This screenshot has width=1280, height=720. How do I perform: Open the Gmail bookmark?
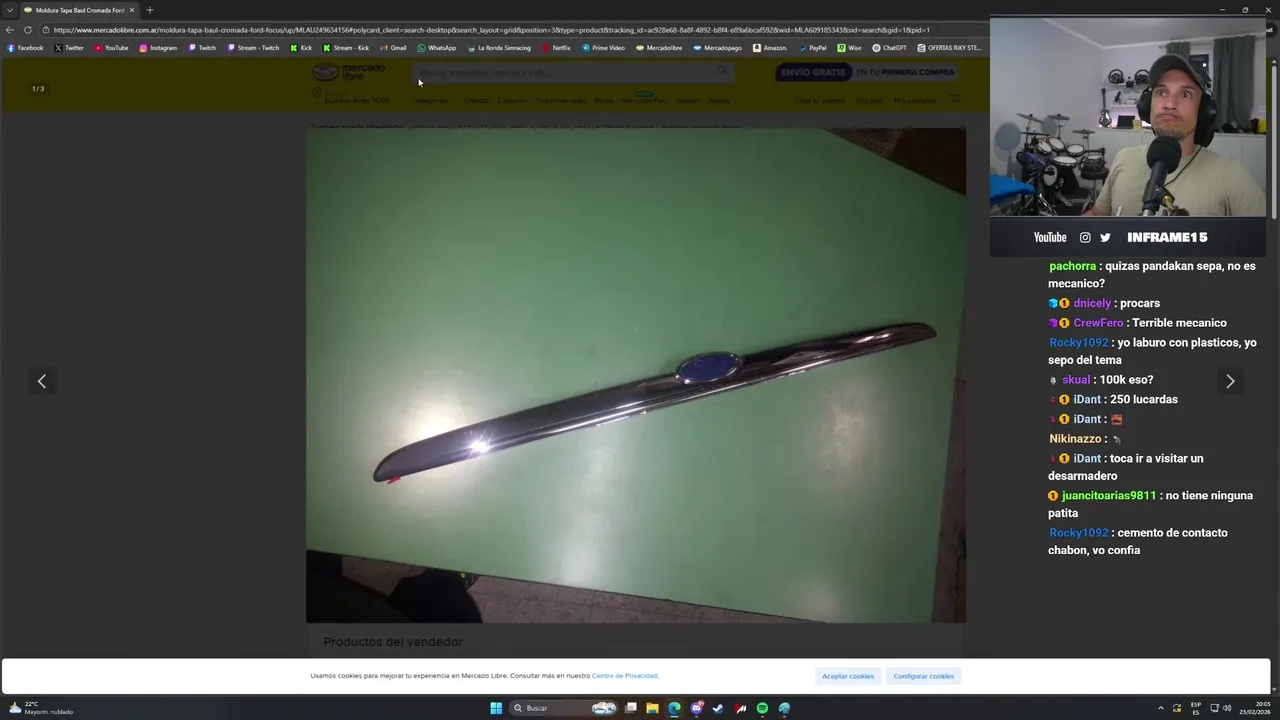point(393,48)
